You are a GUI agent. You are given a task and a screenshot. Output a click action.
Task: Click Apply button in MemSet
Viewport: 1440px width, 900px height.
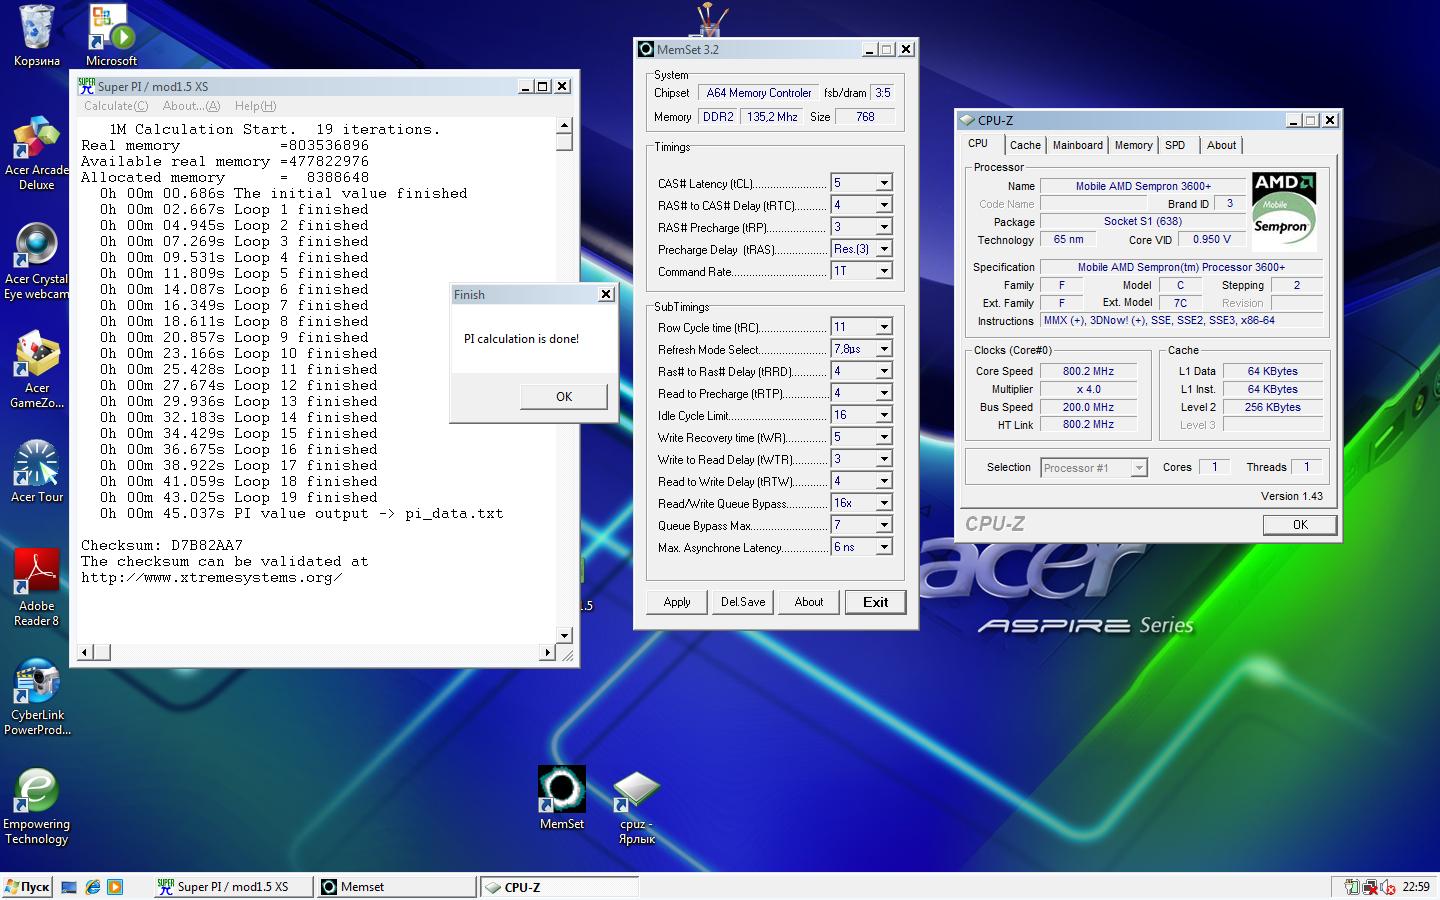(x=677, y=602)
